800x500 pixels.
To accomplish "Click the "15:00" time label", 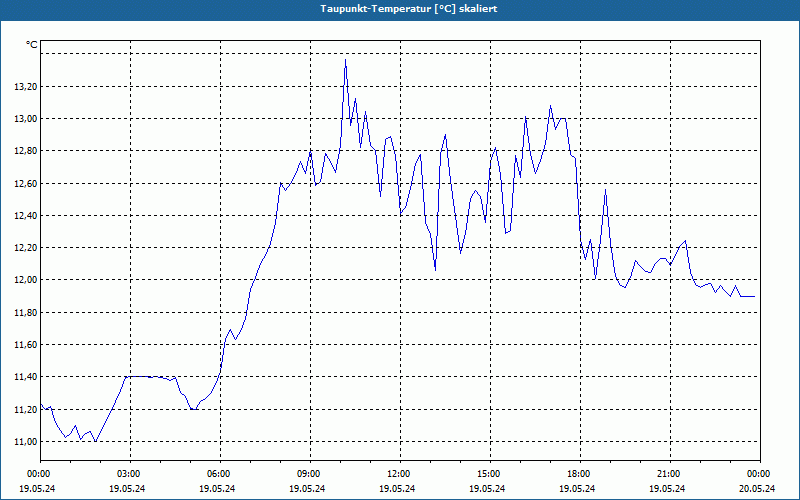I will point(490,474).
